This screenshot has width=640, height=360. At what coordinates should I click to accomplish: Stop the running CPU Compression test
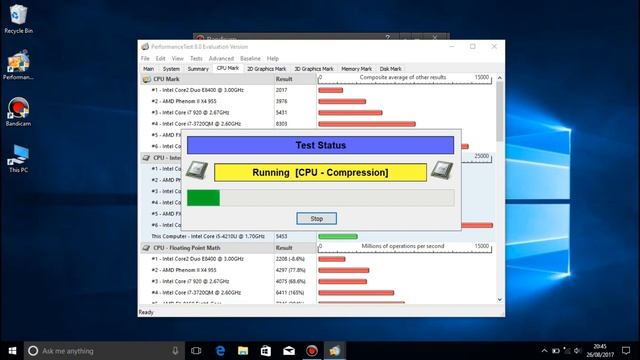coord(316,218)
